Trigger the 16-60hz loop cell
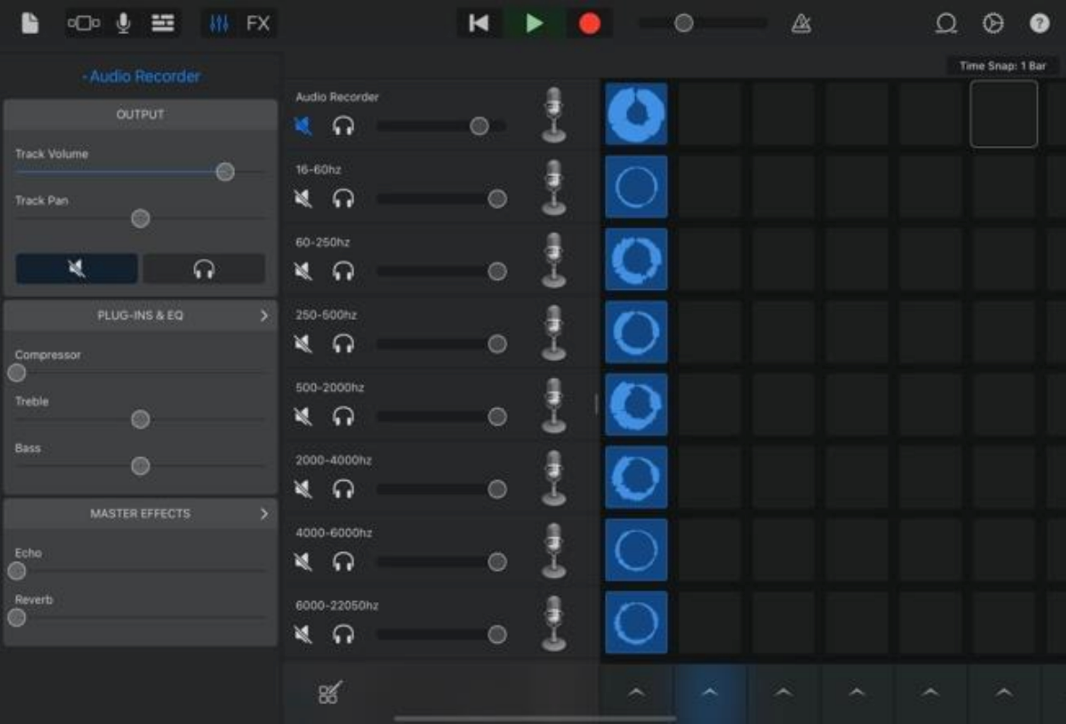The image size is (1066, 724). (x=636, y=186)
